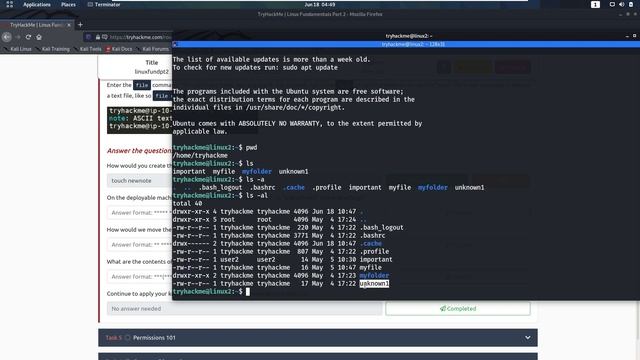Click the tracking protection shield icon

[89, 37]
